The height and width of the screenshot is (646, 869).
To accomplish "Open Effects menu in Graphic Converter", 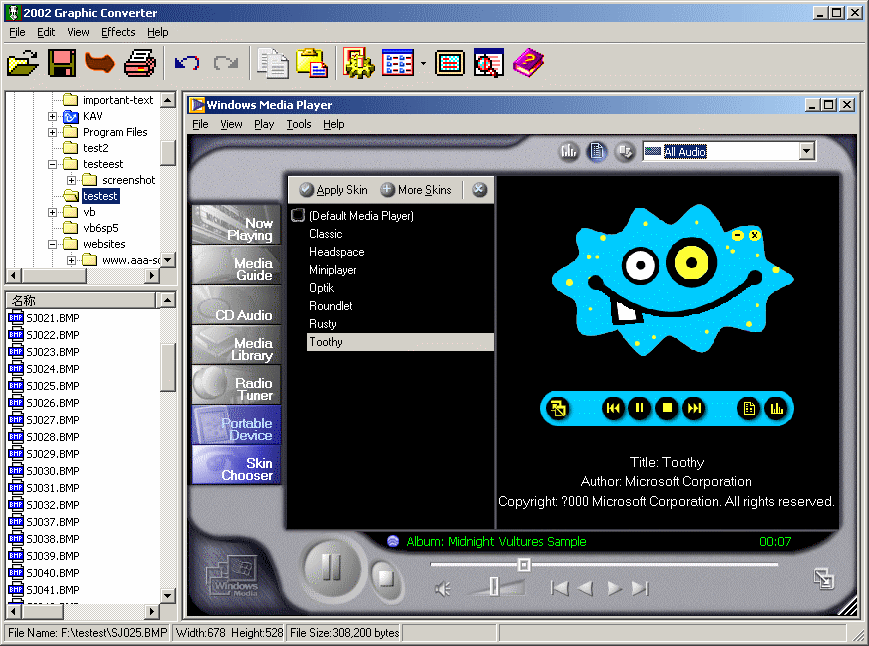I will pos(118,32).
